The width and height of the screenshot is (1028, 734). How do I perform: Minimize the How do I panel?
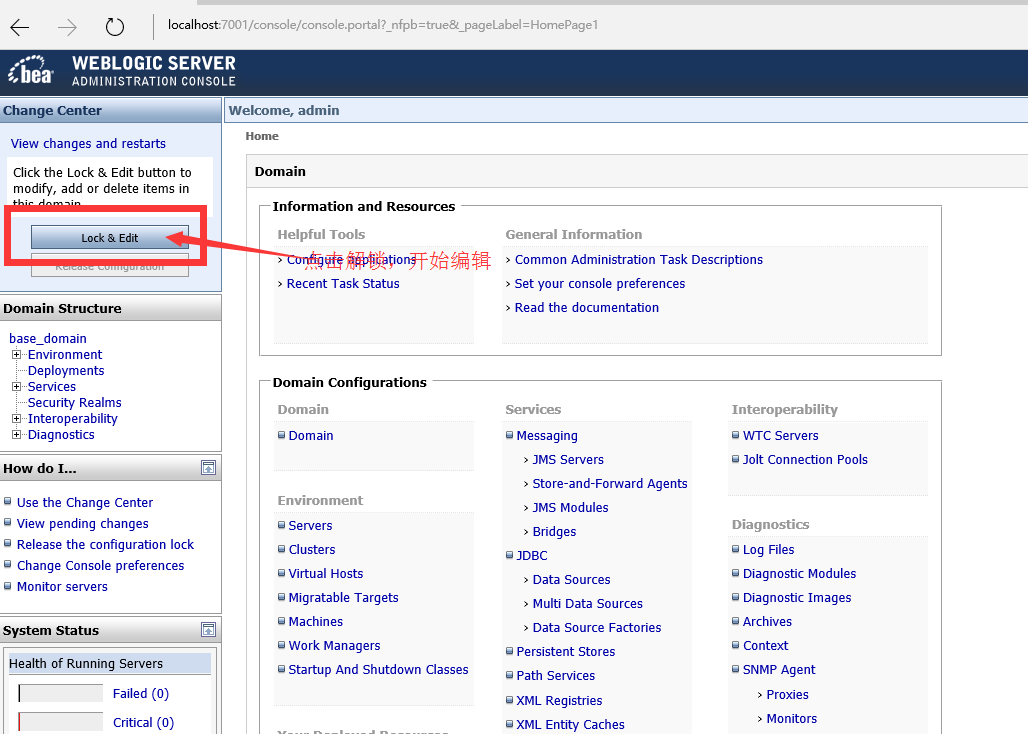point(208,468)
